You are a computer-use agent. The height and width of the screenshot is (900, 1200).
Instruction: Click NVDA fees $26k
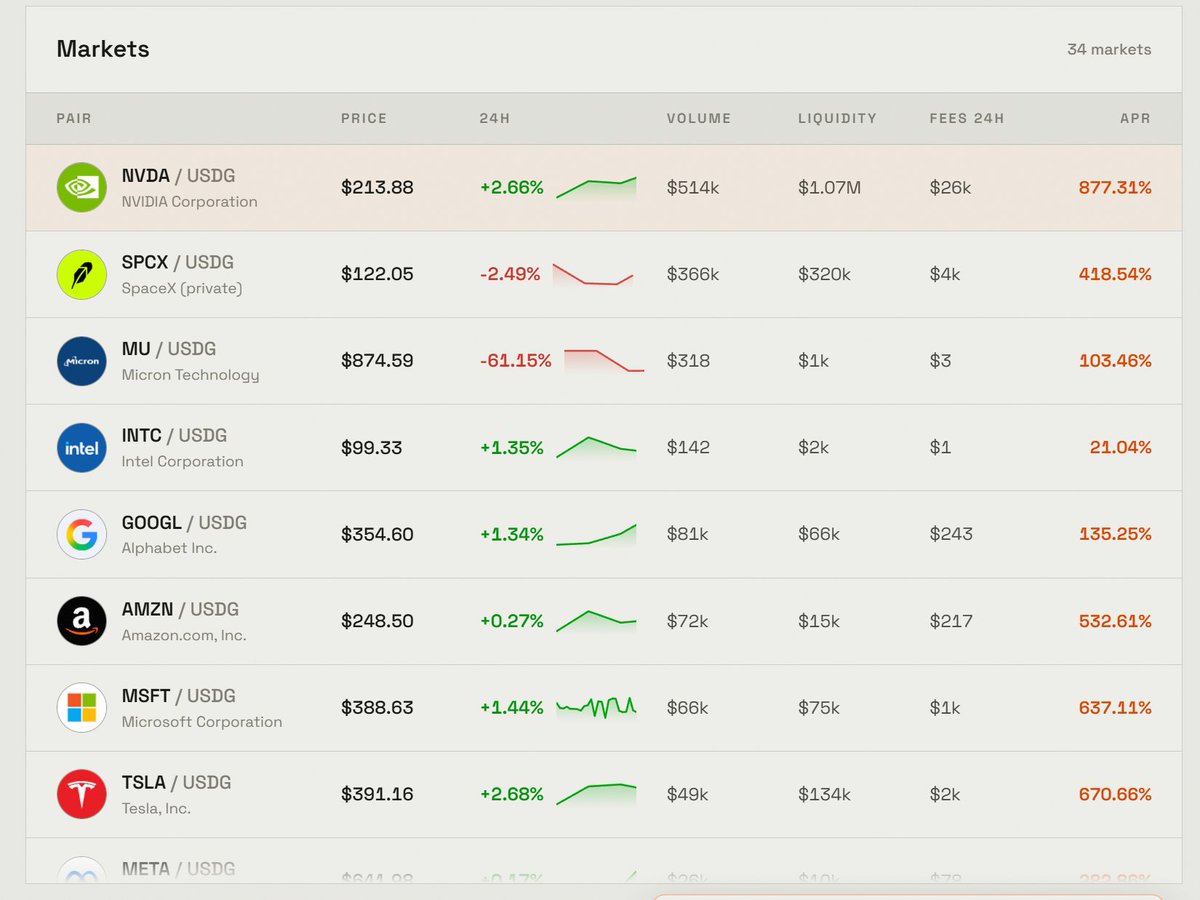coord(950,187)
